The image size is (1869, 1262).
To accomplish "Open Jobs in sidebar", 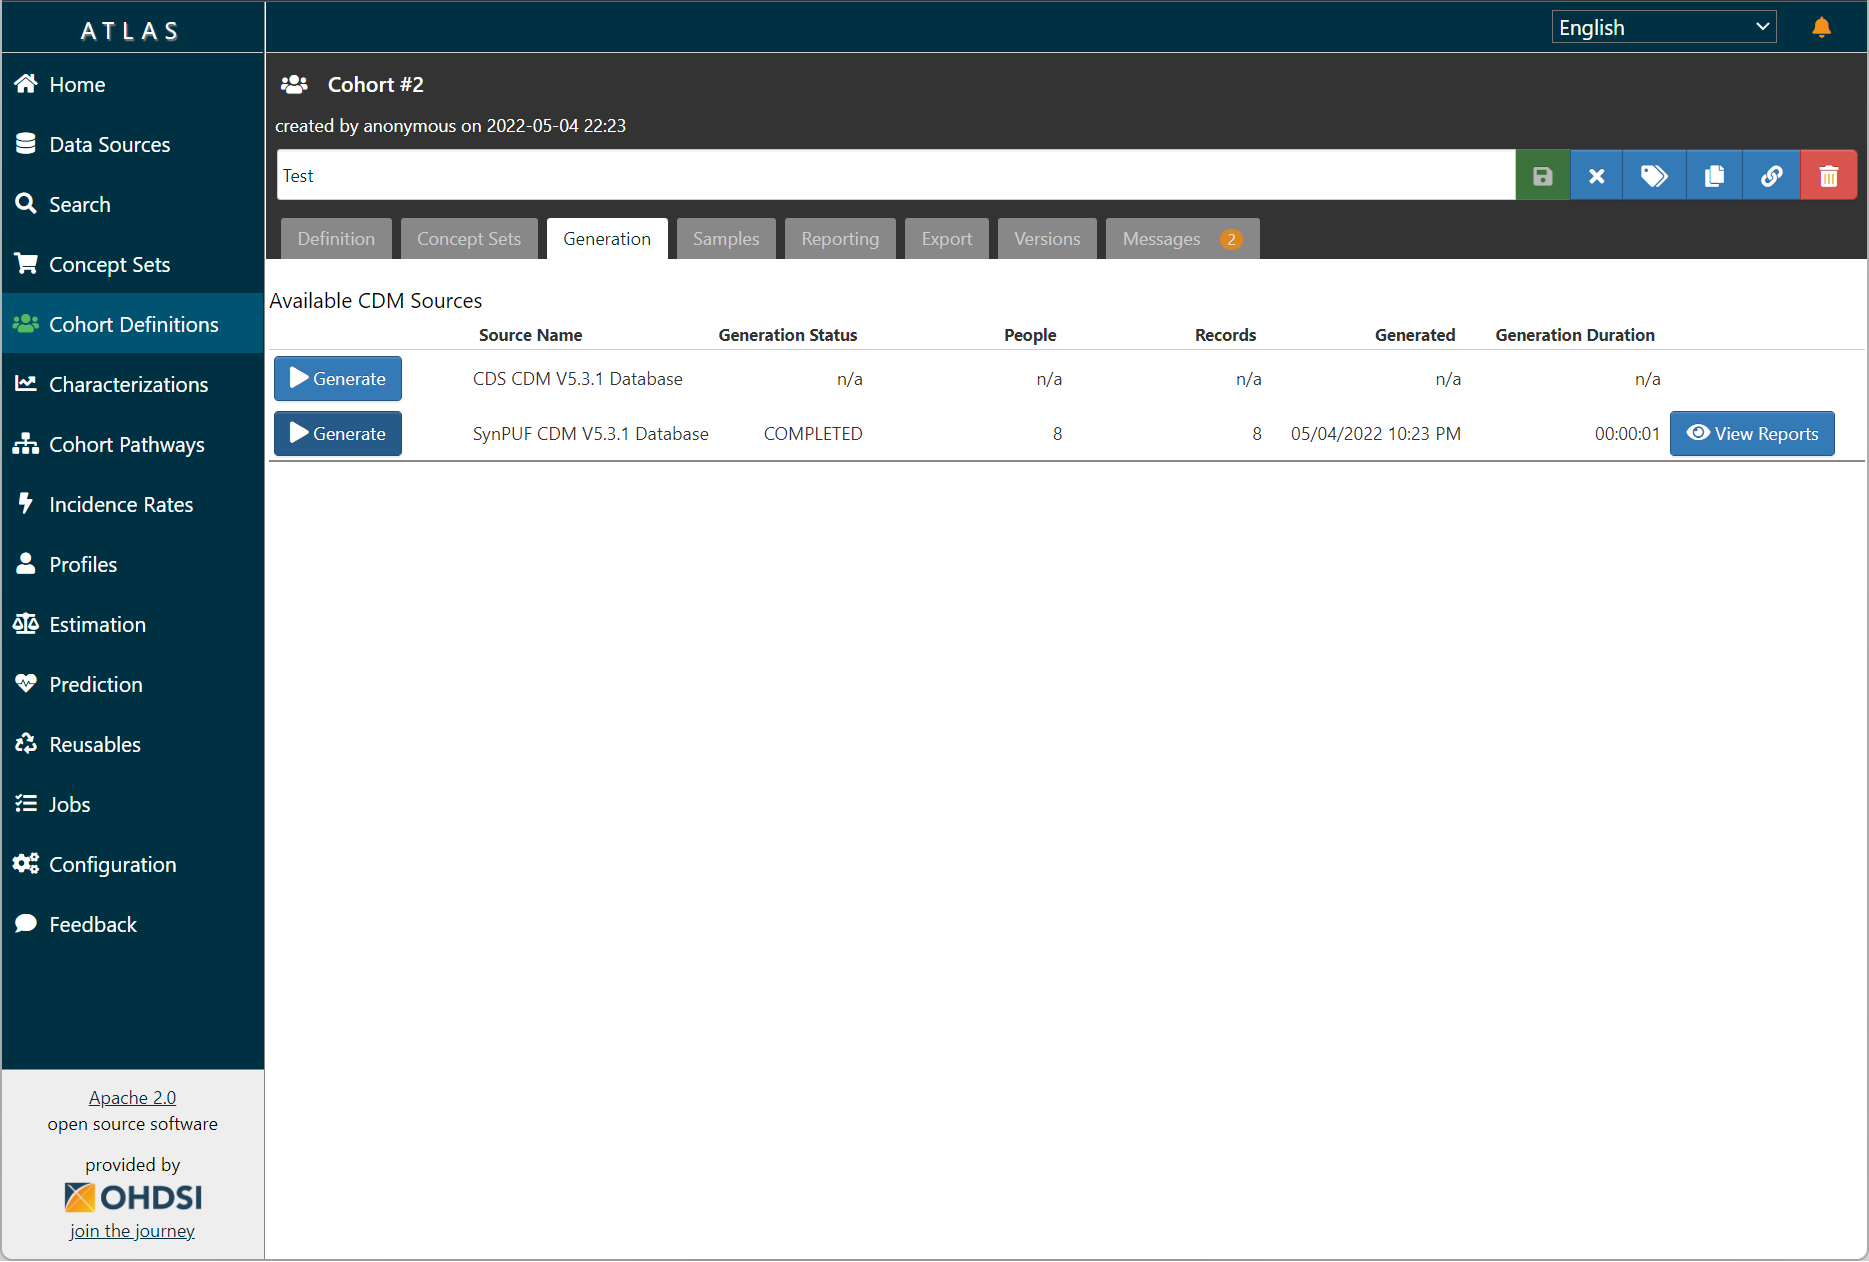I will click(x=132, y=804).
